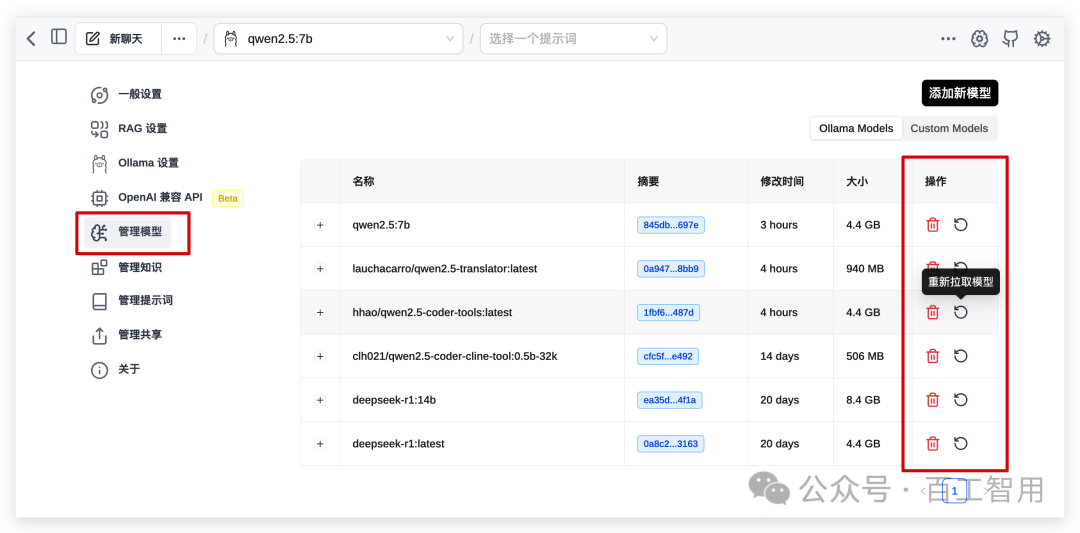Click the 0a947...8bb9 digest tag
Image resolution: width=1080 pixels, height=533 pixels.
671,269
